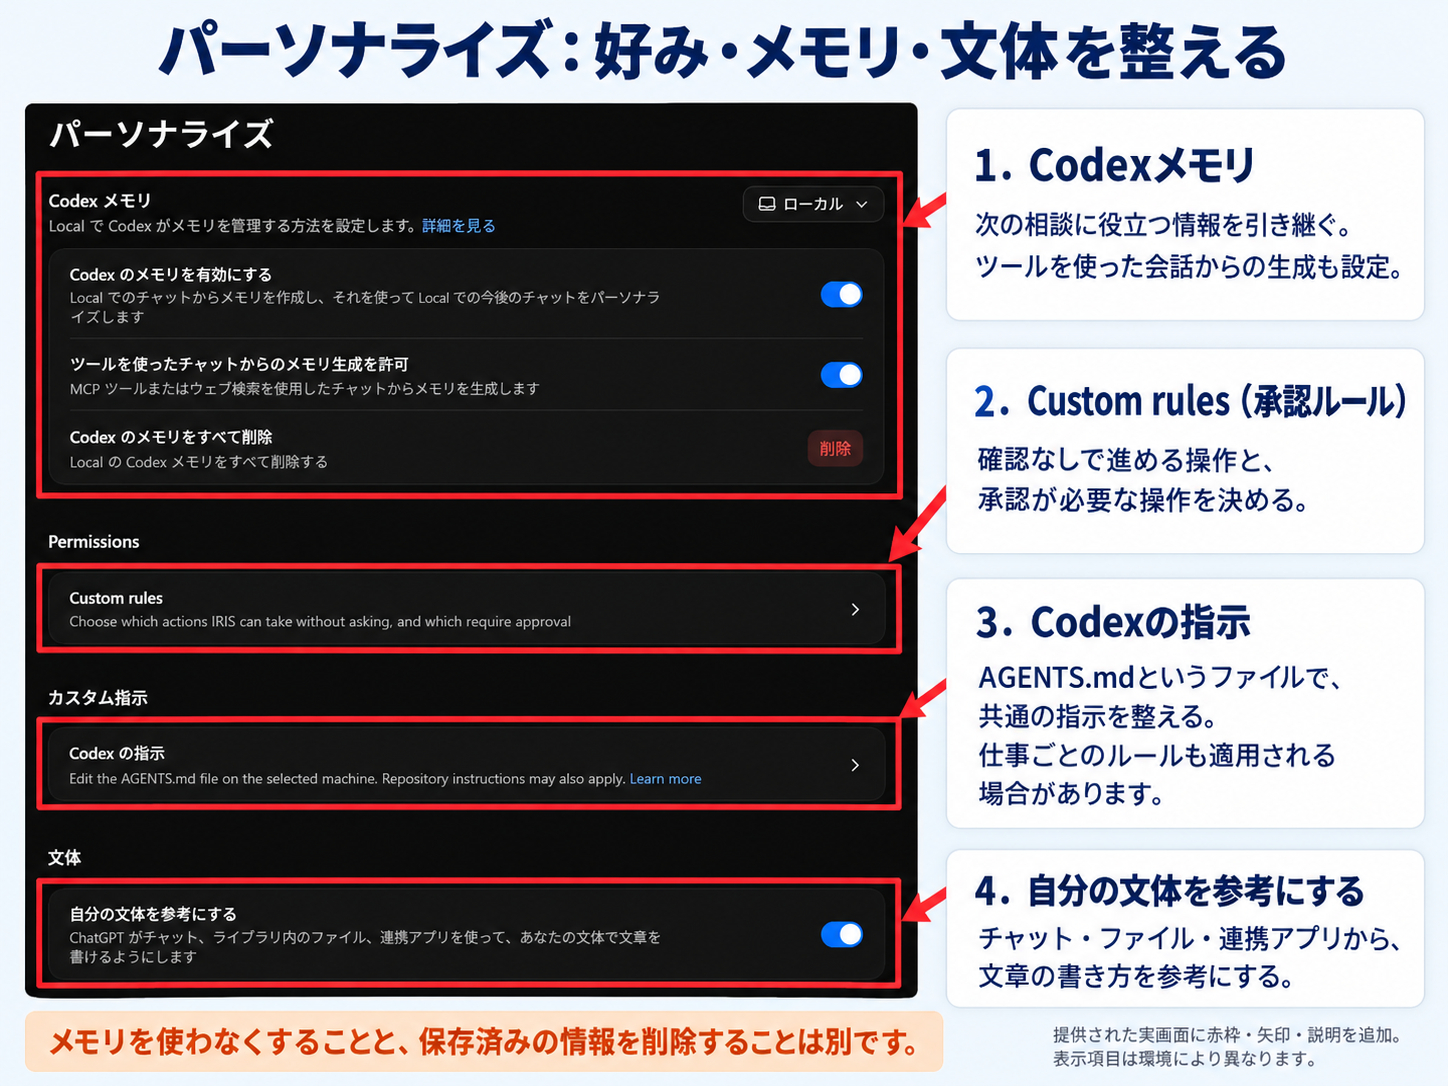Open the ローカル machine dropdown
Viewport: 1448px width, 1086px height.
[813, 204]
